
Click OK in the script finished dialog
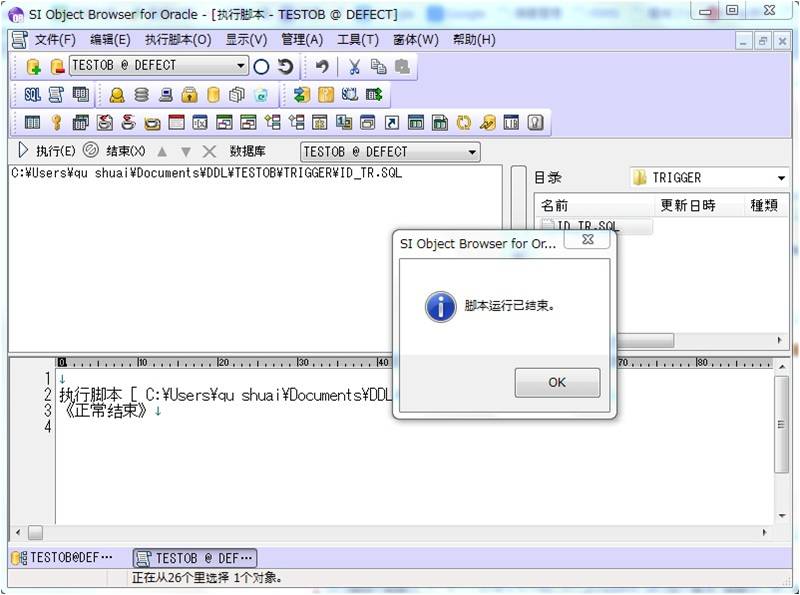pyautogui.click(x=557, y=382)
